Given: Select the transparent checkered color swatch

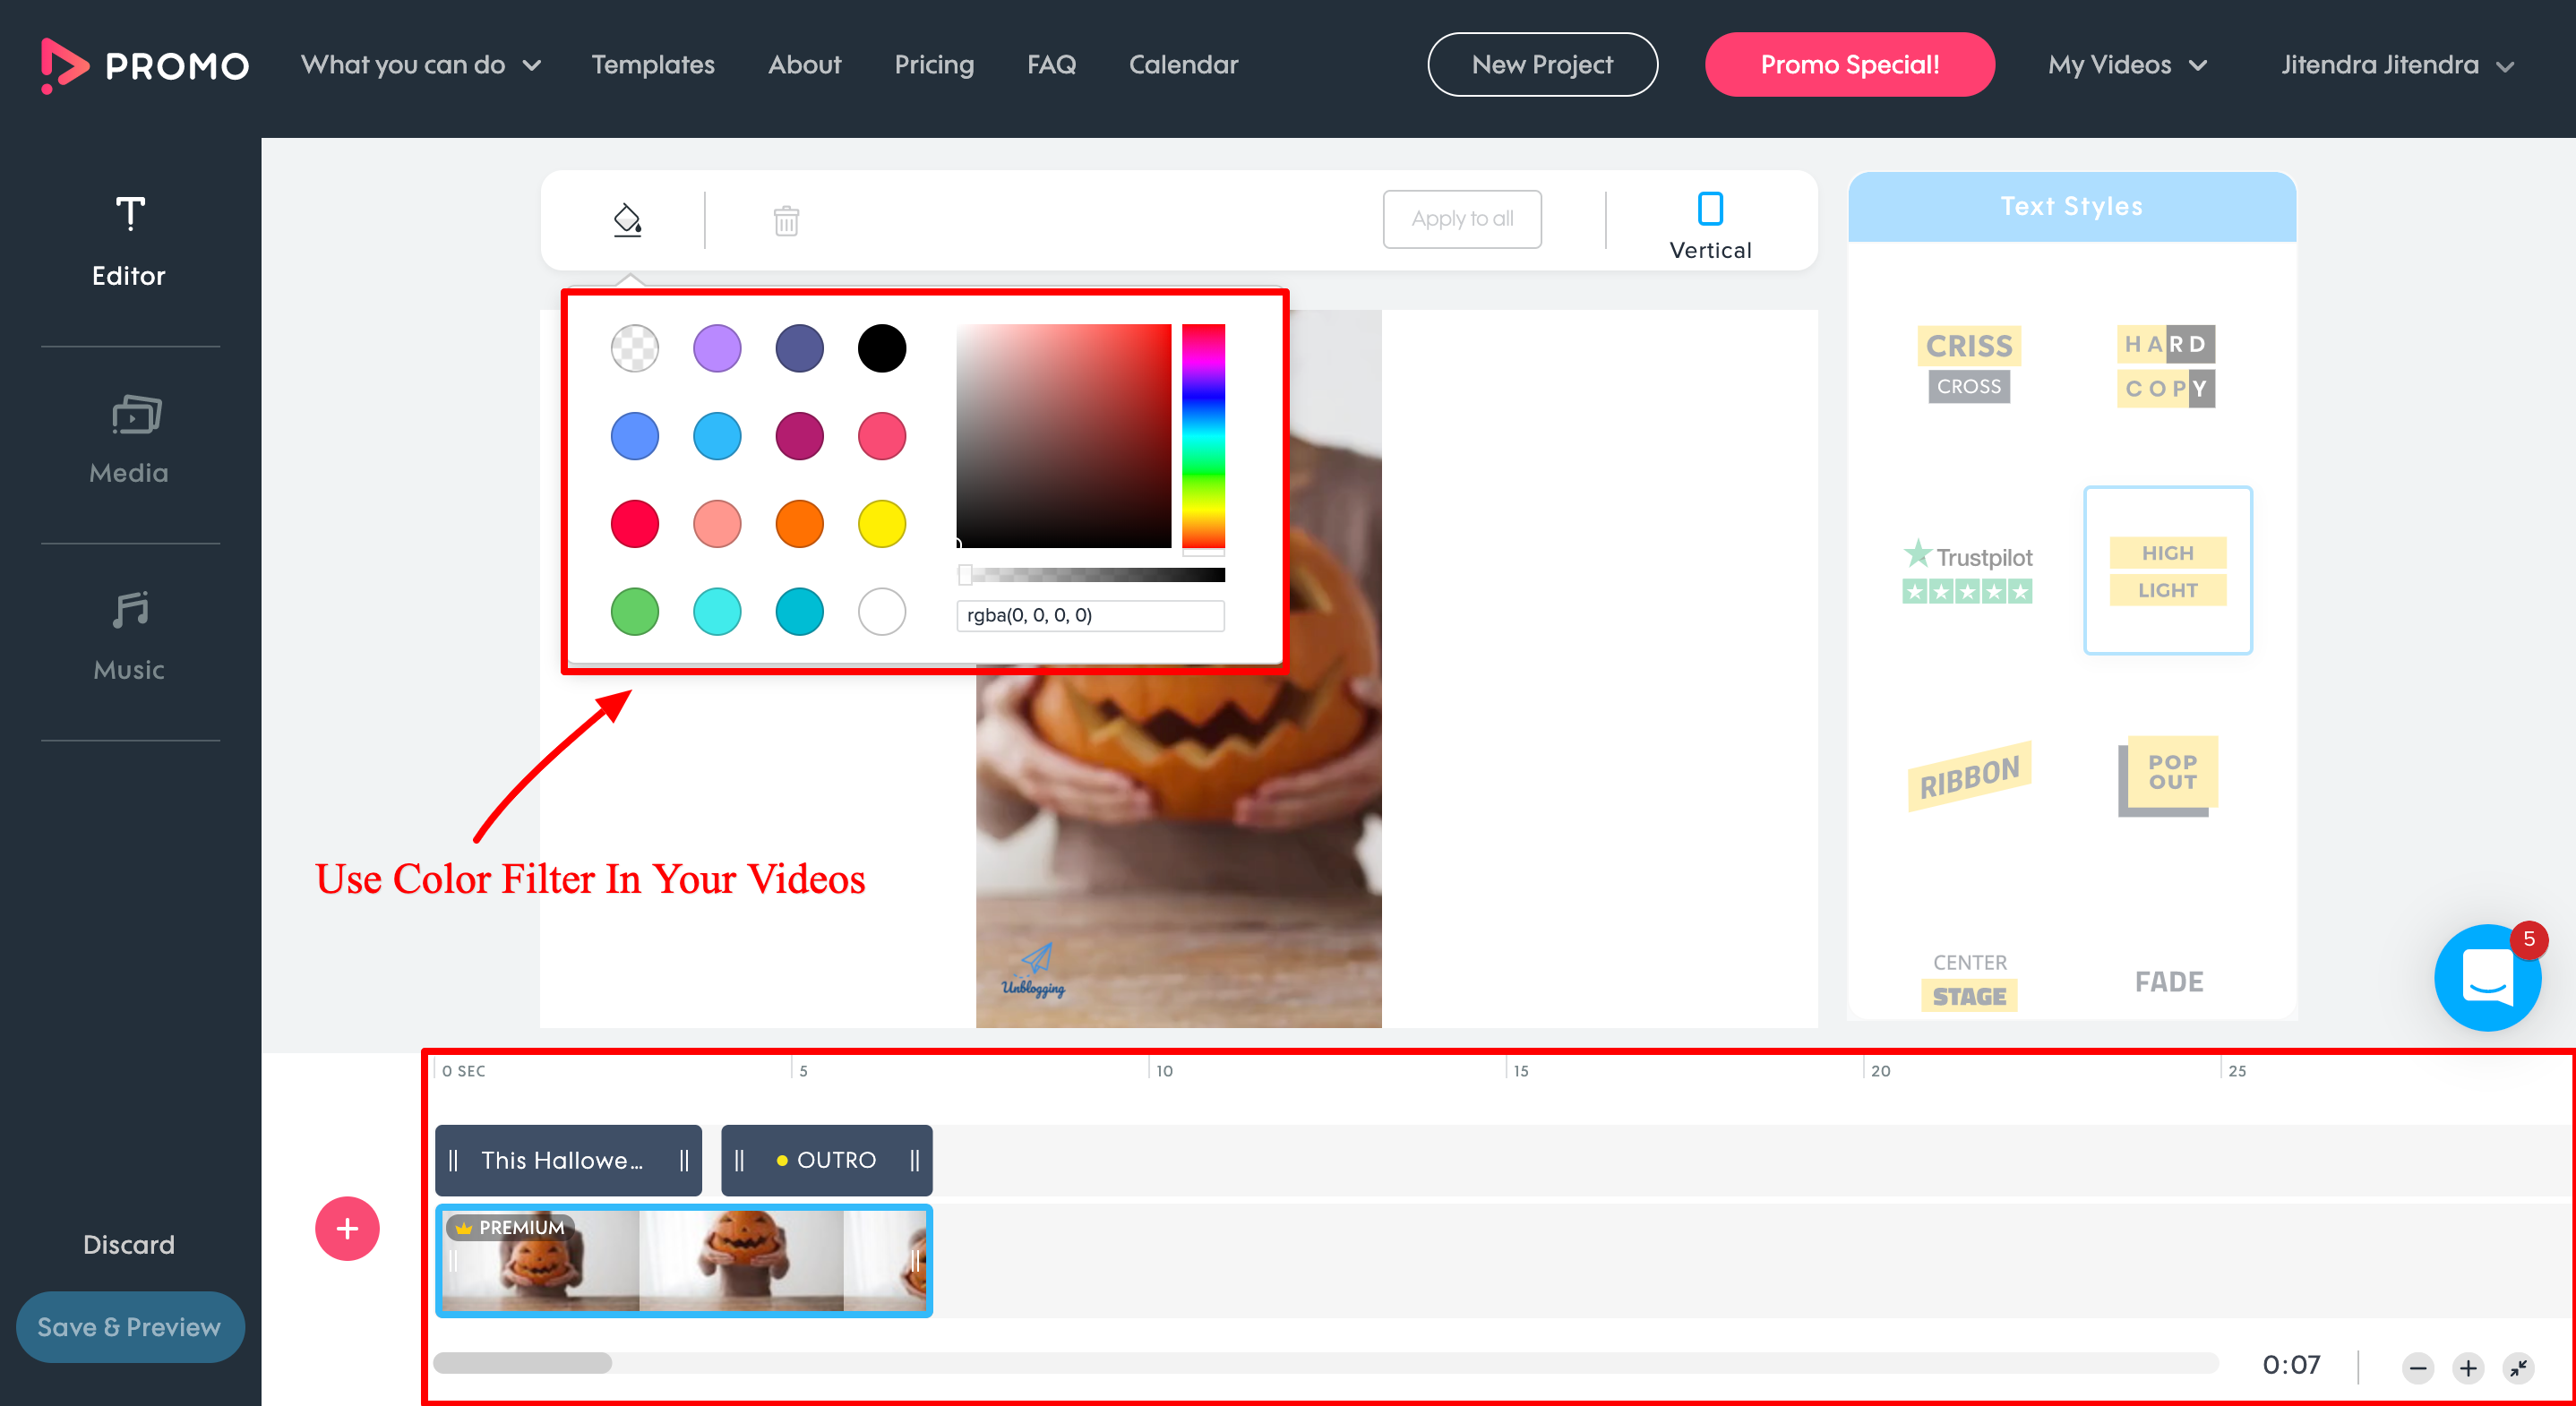Looking at the screenshot, I should tap(635, 349).
